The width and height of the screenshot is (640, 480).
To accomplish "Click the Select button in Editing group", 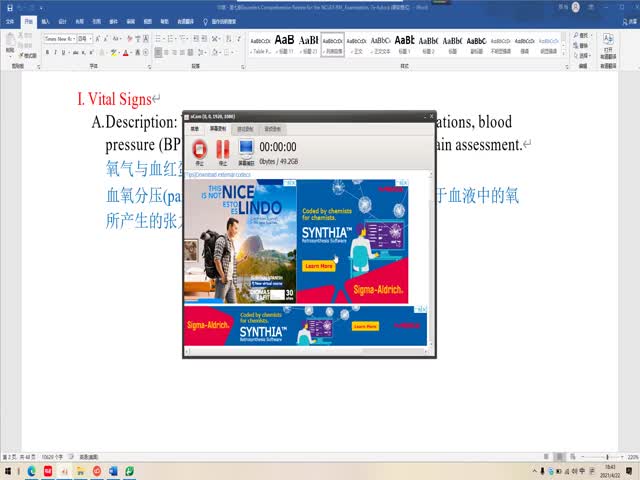I will (582, 56).
